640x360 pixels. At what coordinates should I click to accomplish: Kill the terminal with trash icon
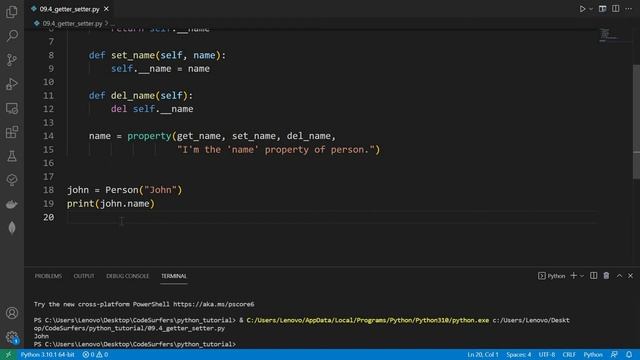[x=606, y=276]
